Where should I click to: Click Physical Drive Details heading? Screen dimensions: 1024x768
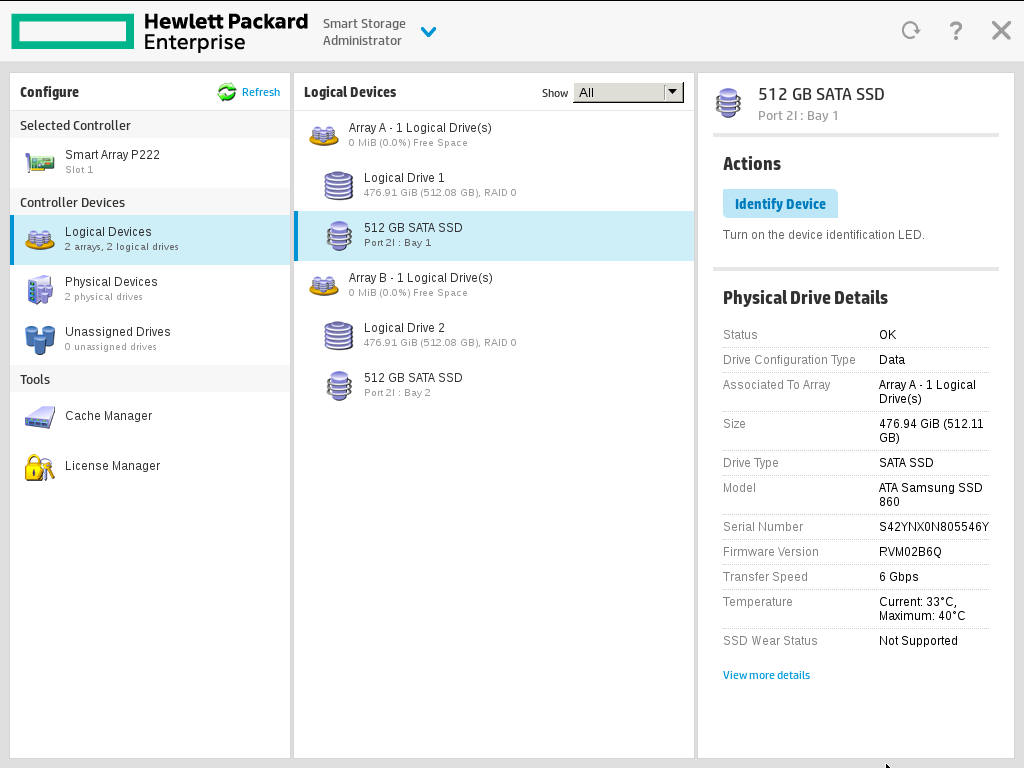[x=805, y=298]
